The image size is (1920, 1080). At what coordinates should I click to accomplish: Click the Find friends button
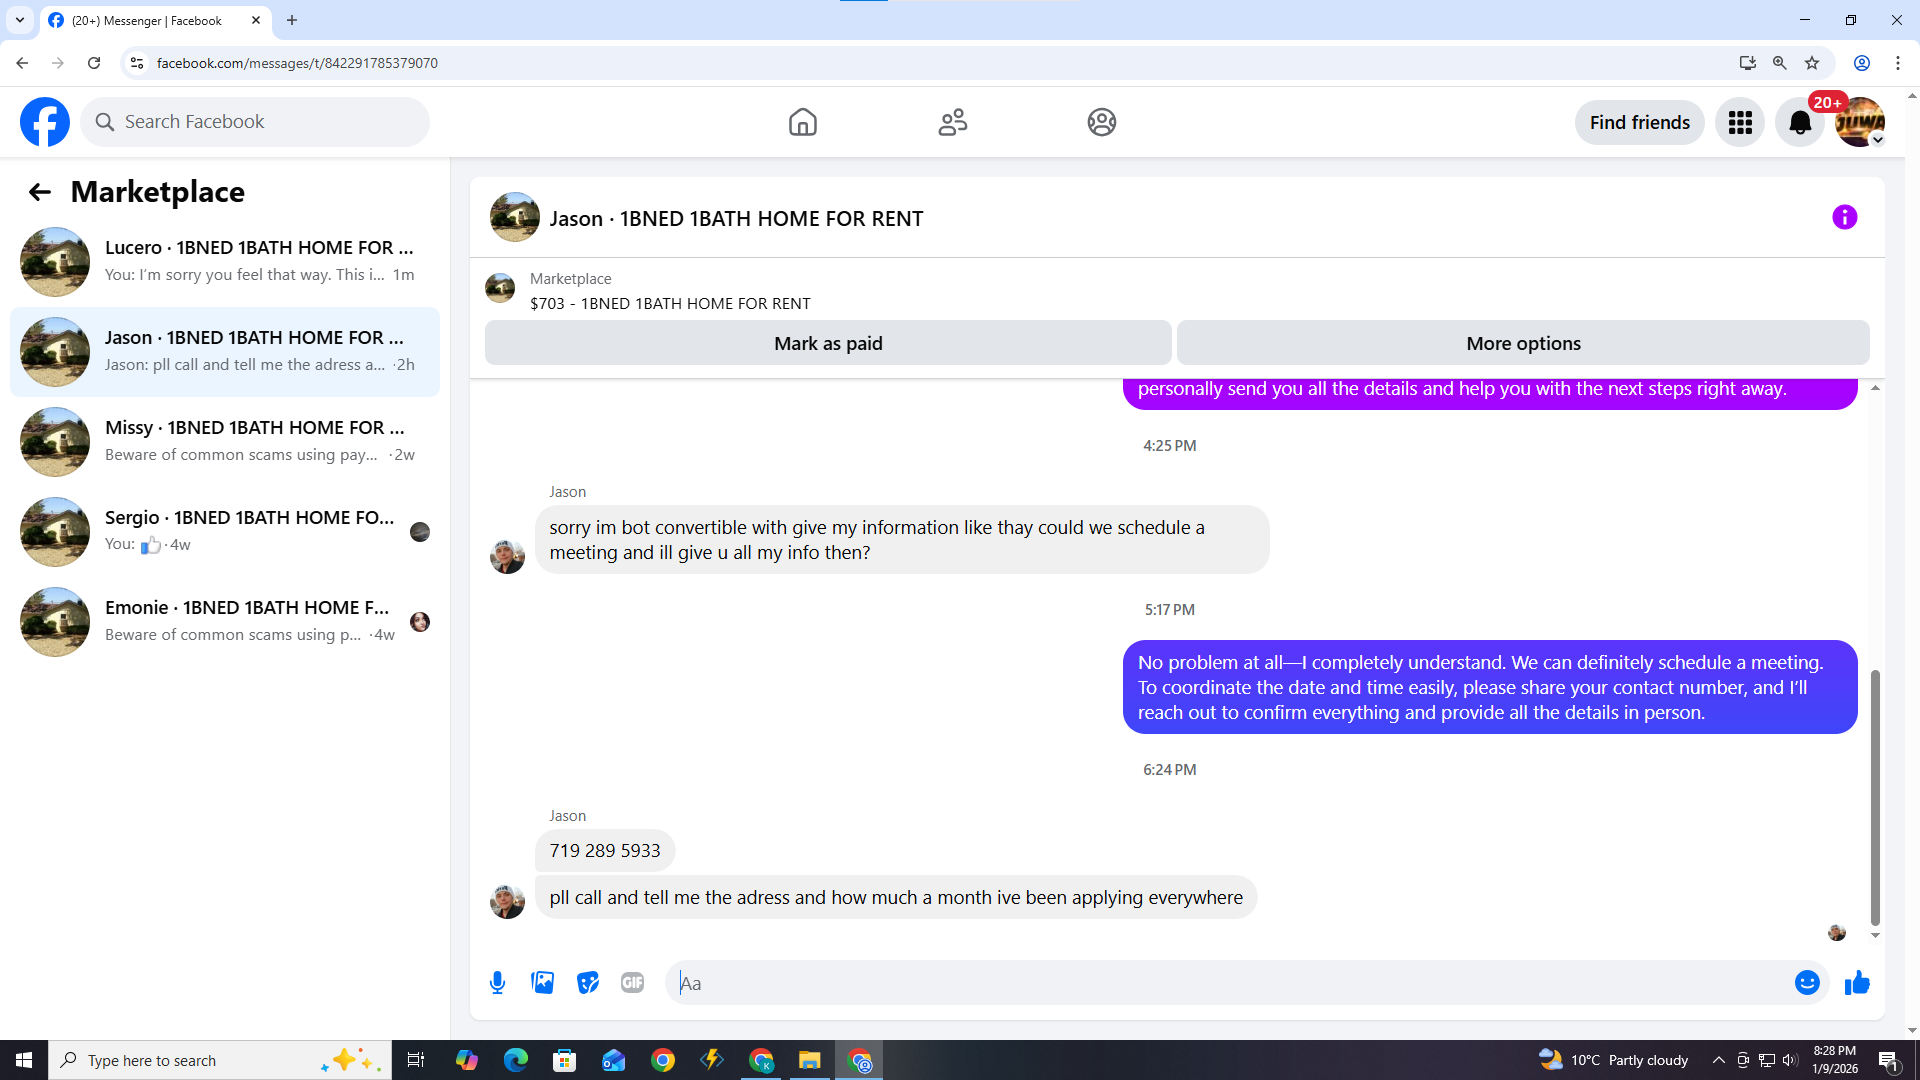point(1639,122)
